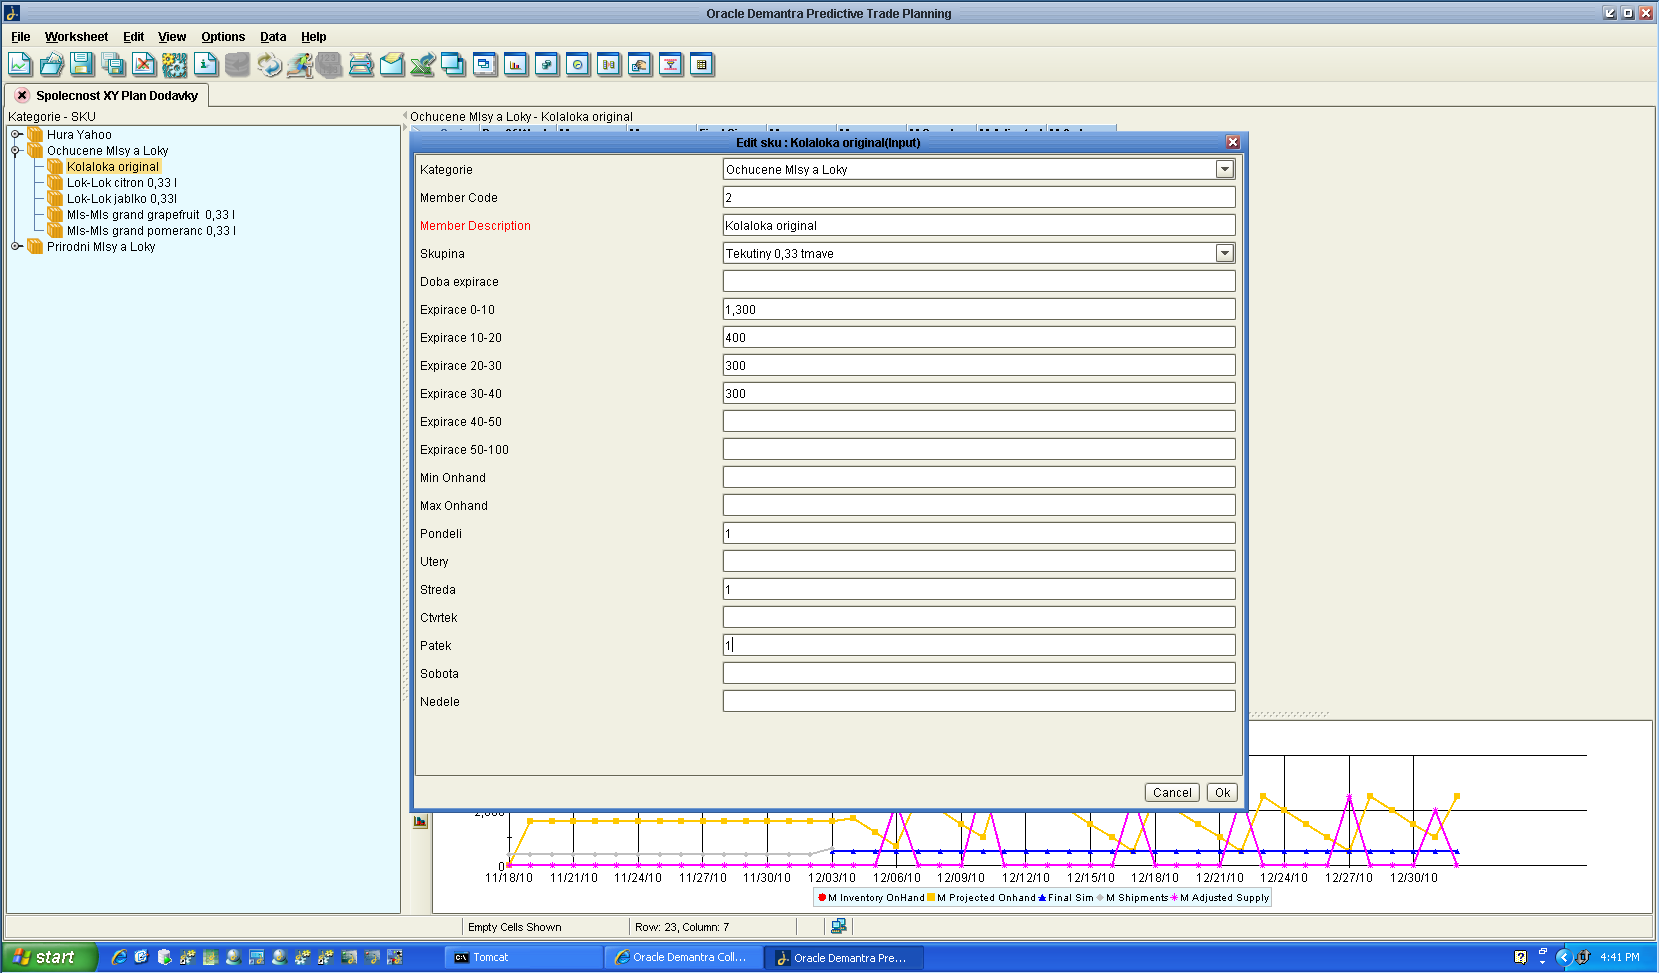Click the table grid toolbar icon
This screenshot has width=1659, height=973.
[x=702, y=65]
